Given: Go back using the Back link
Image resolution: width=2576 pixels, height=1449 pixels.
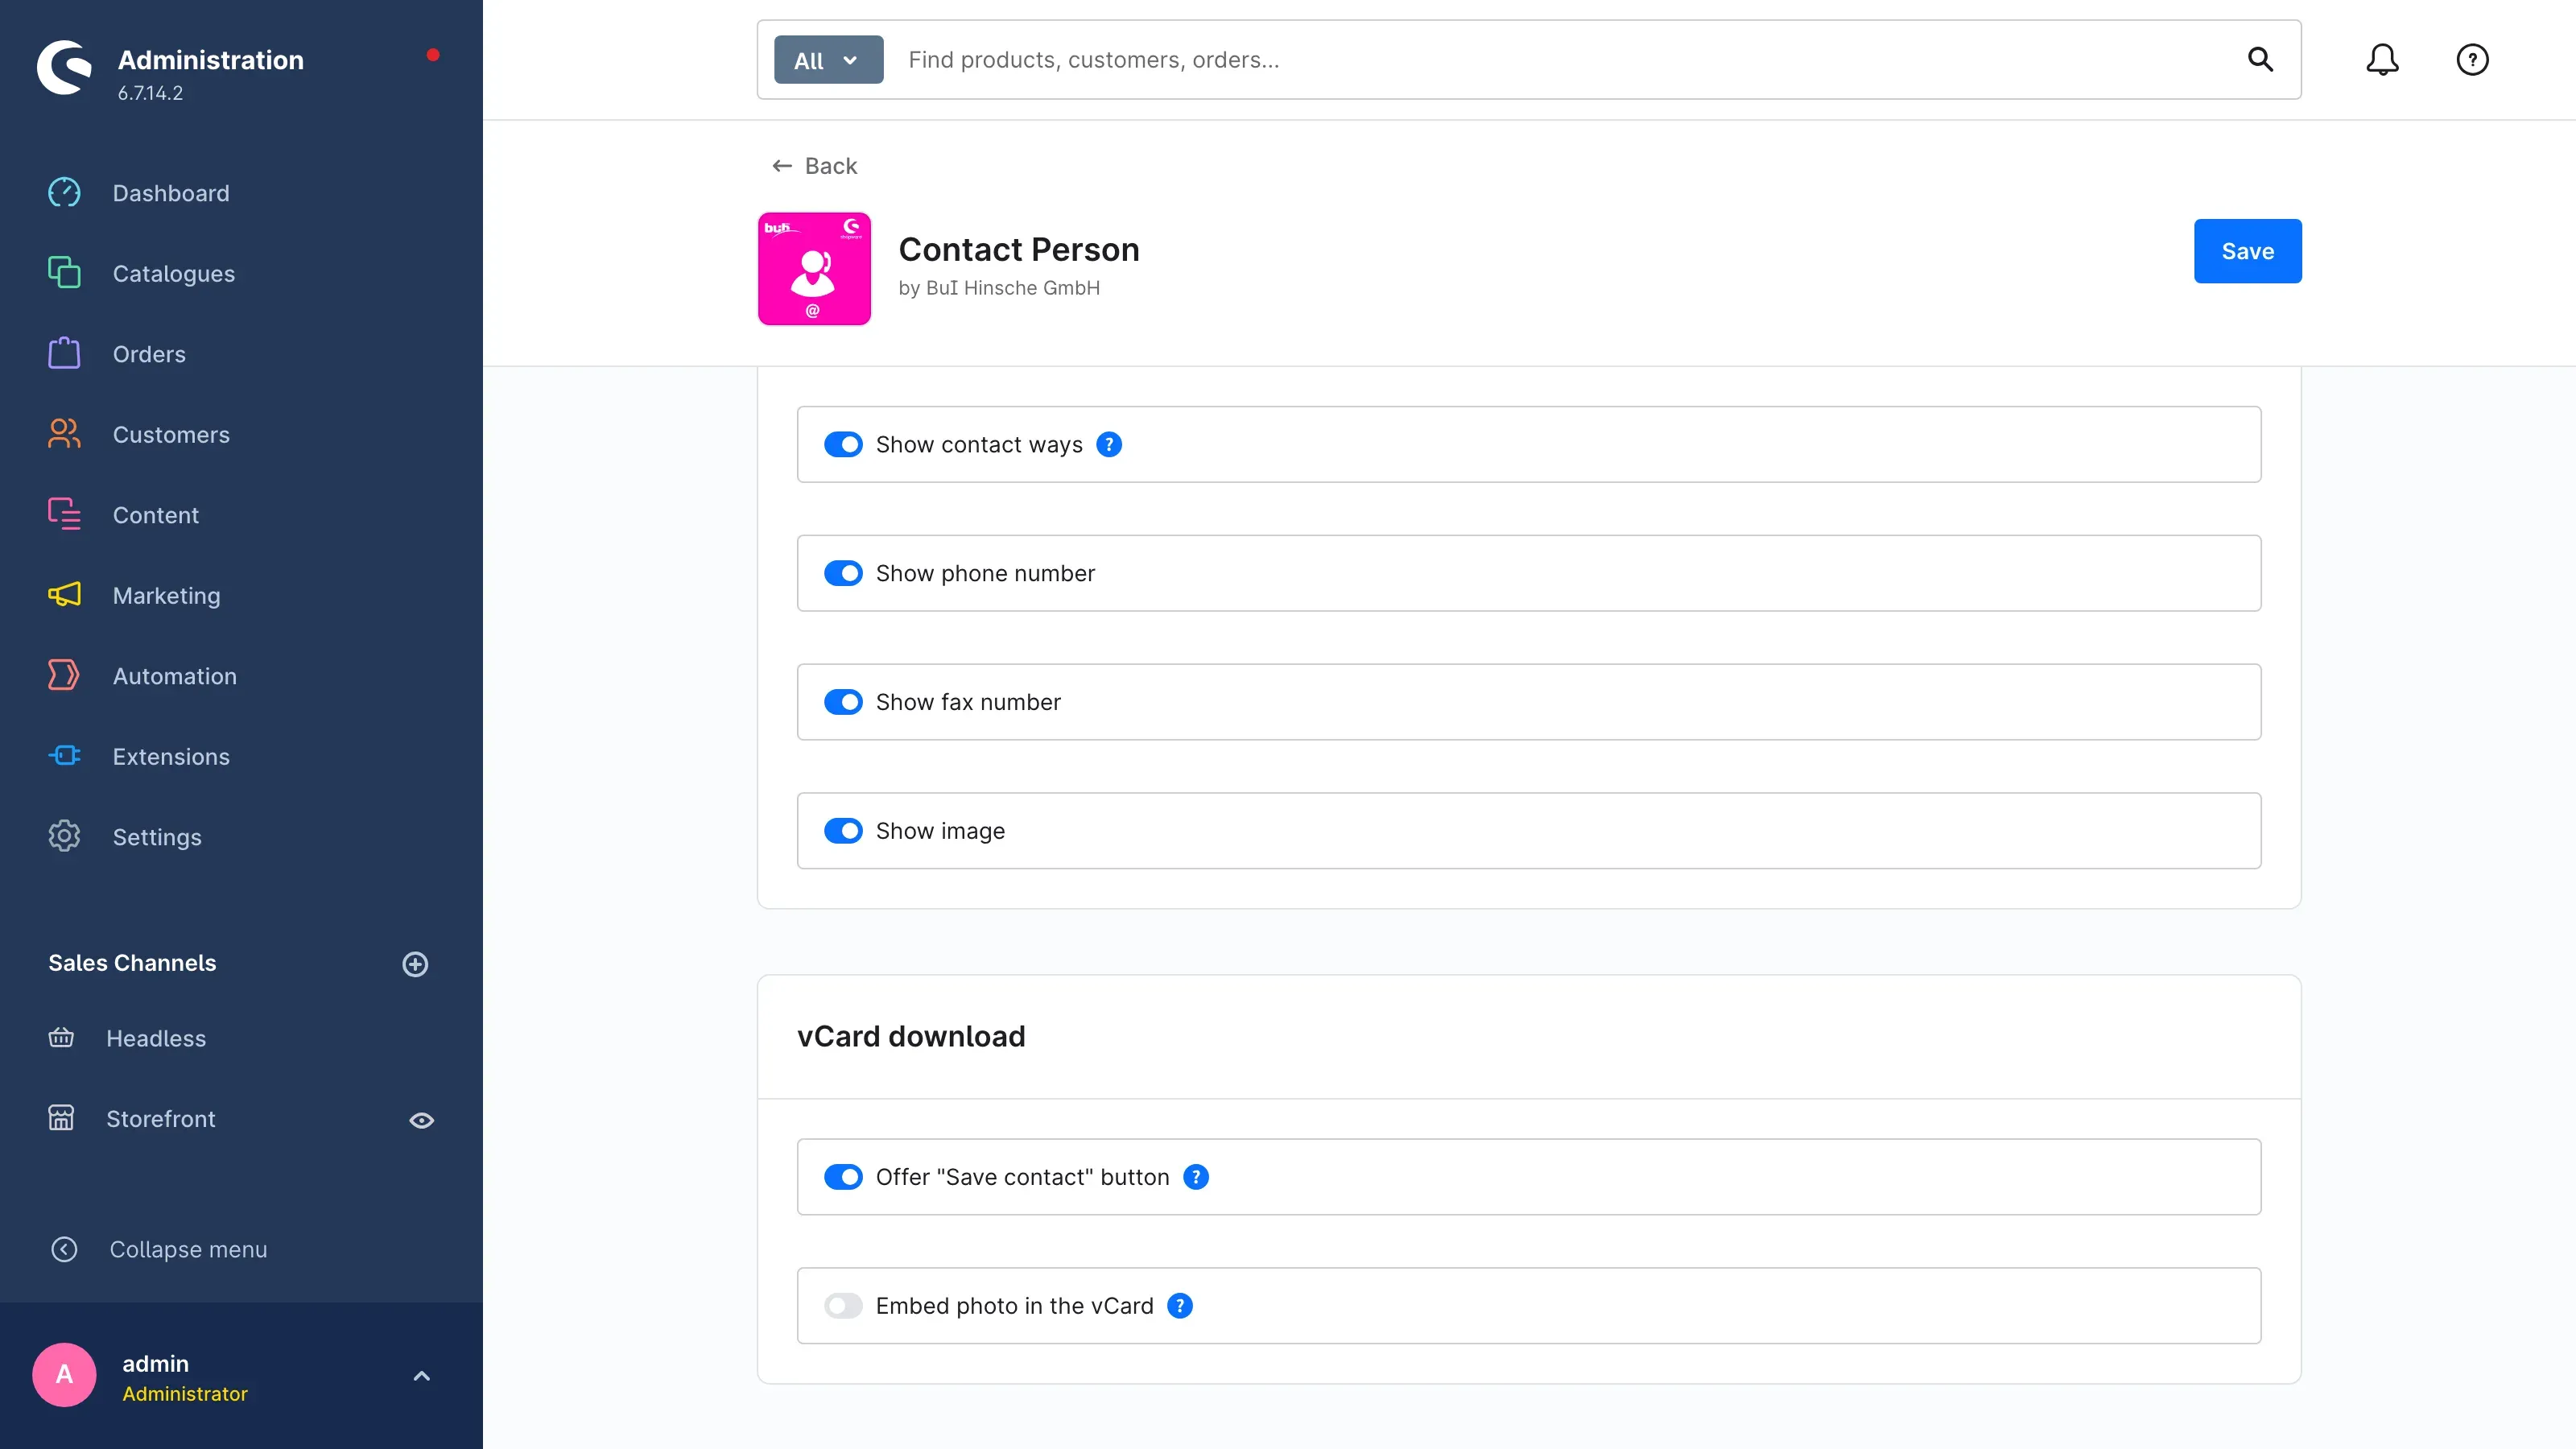Looking at the screenshot, I should point(815,166).
